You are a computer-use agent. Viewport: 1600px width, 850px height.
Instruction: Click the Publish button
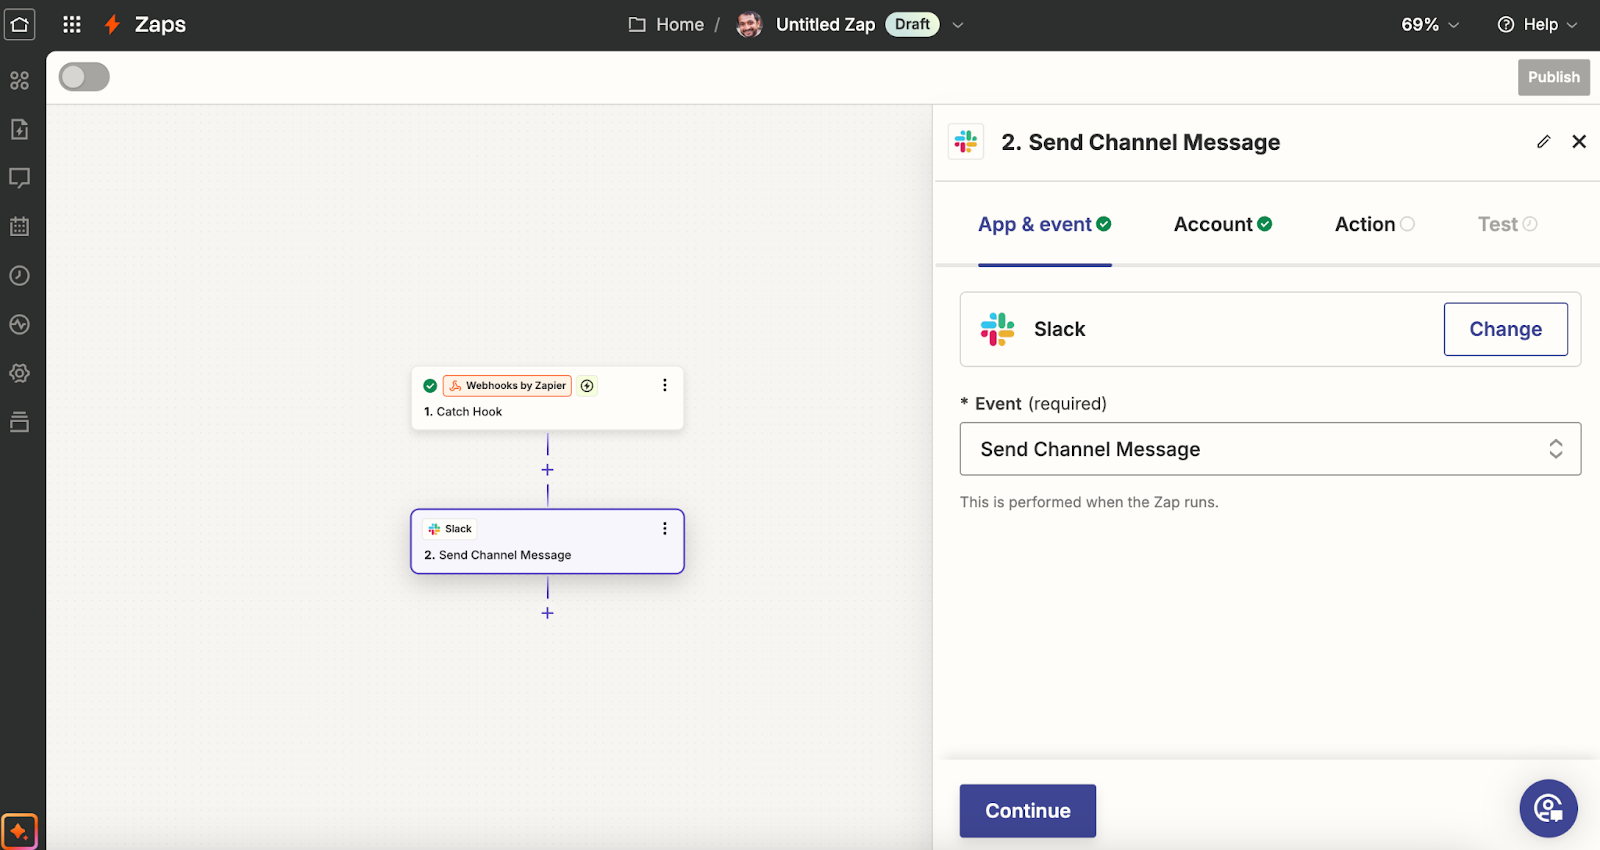[1554, 77]
